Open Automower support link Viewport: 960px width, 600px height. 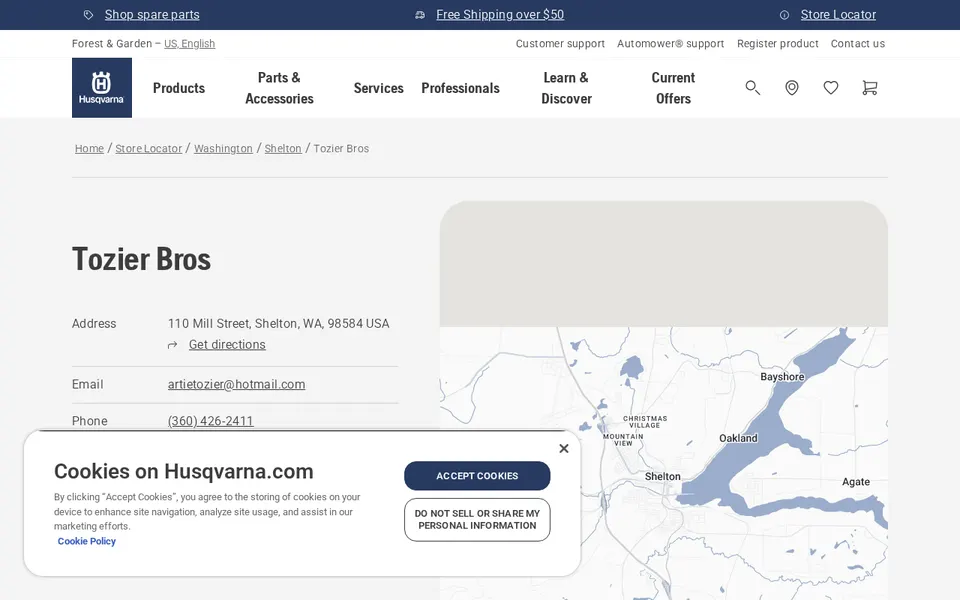(670, 43)
